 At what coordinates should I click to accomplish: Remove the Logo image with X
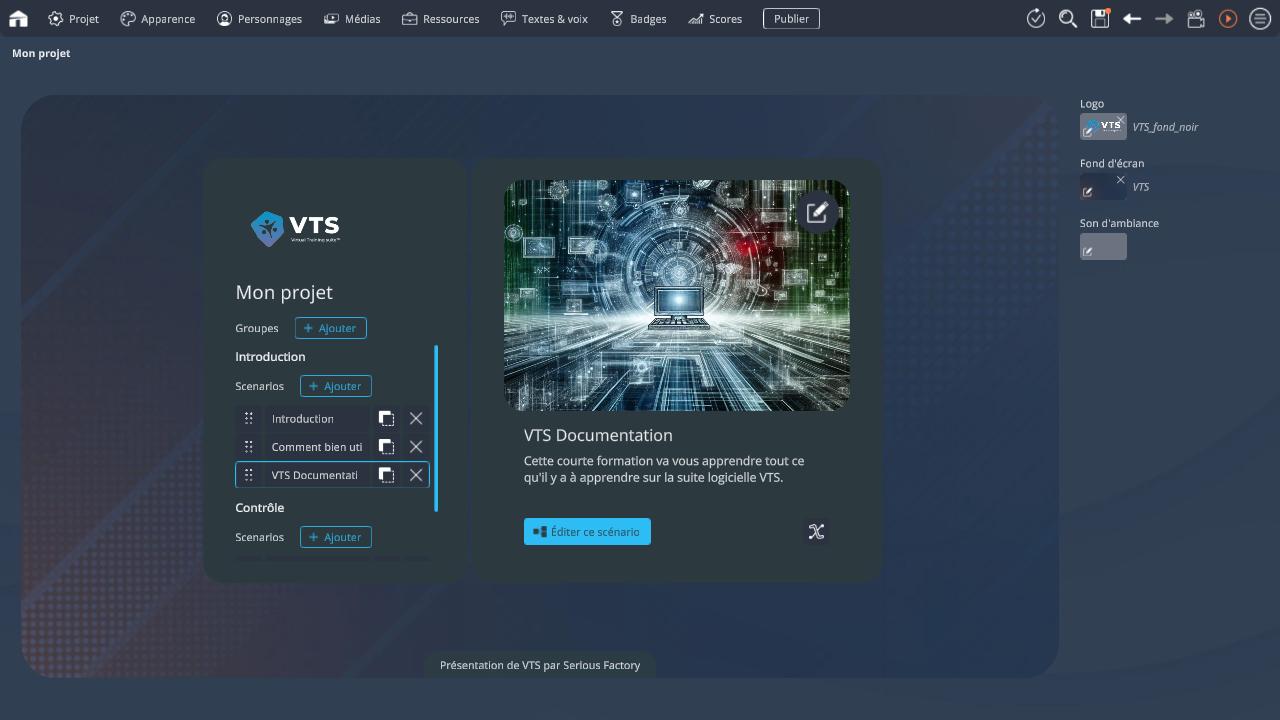point(1120,120)
